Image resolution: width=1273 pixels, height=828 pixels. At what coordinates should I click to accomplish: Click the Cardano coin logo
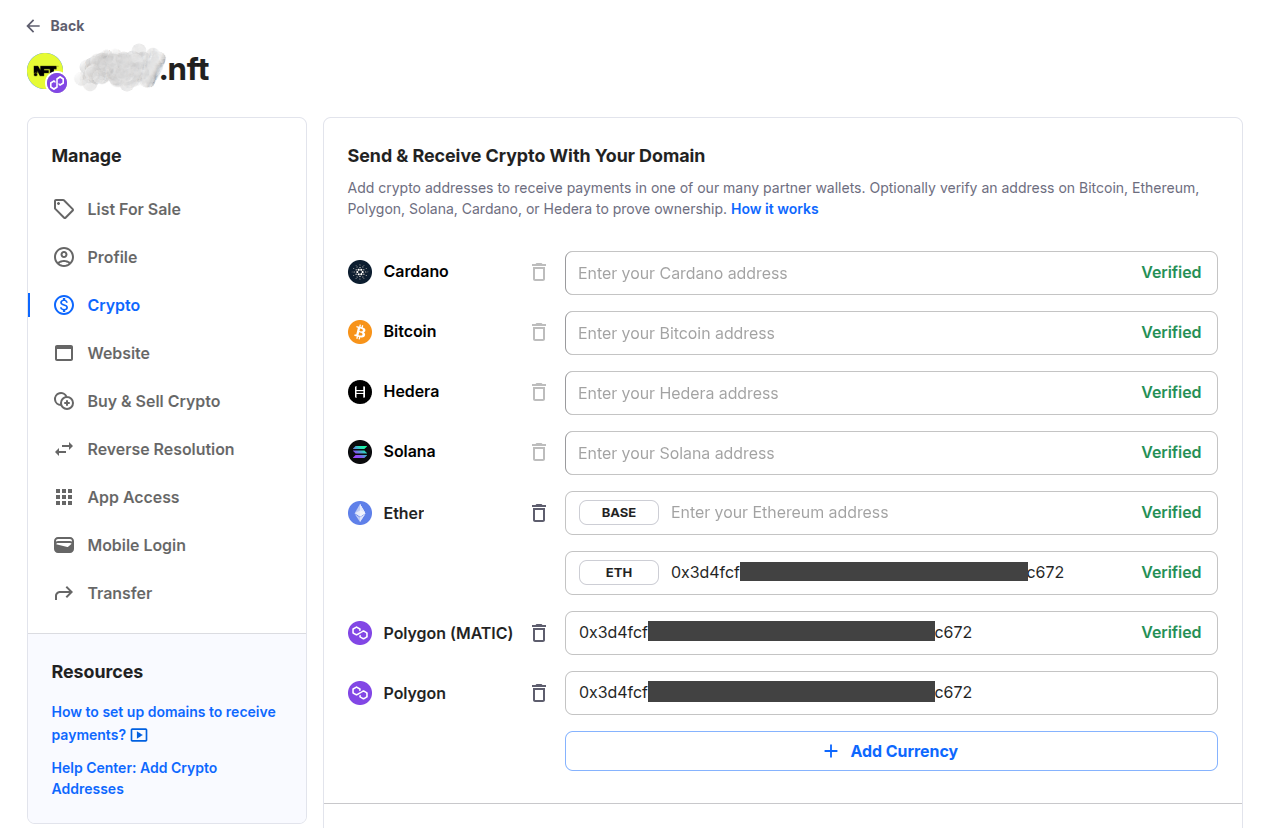[x=360, y=272]
